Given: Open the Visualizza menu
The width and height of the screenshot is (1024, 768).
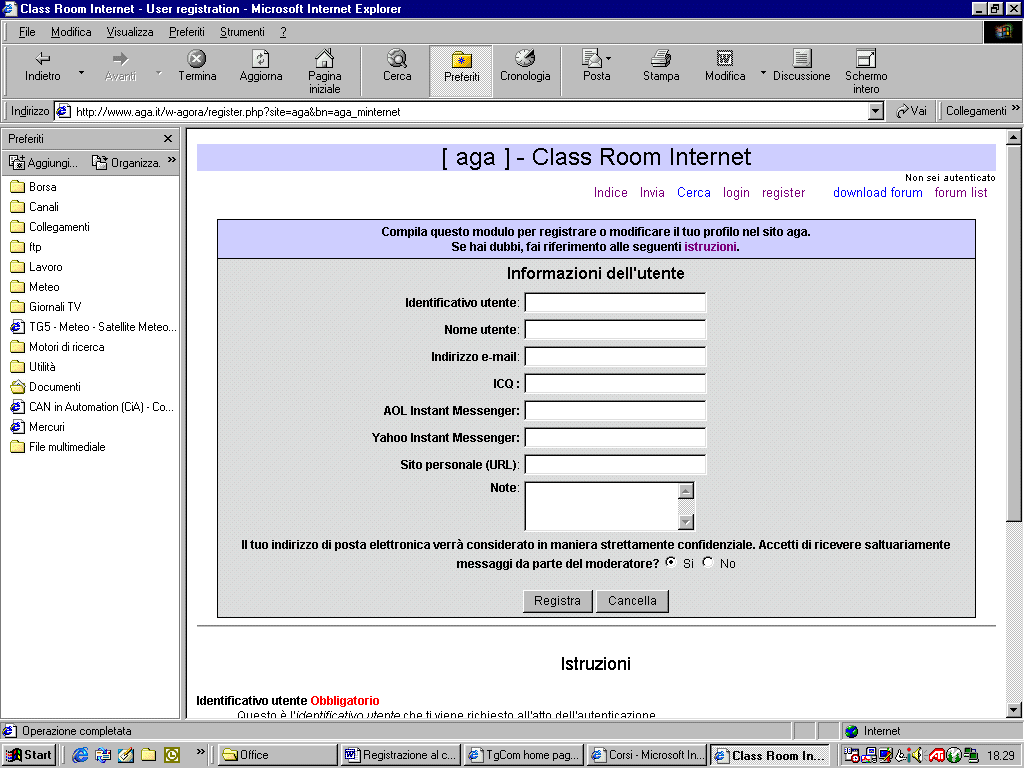Looking at the screenshot, I should (x=130, y=32).
